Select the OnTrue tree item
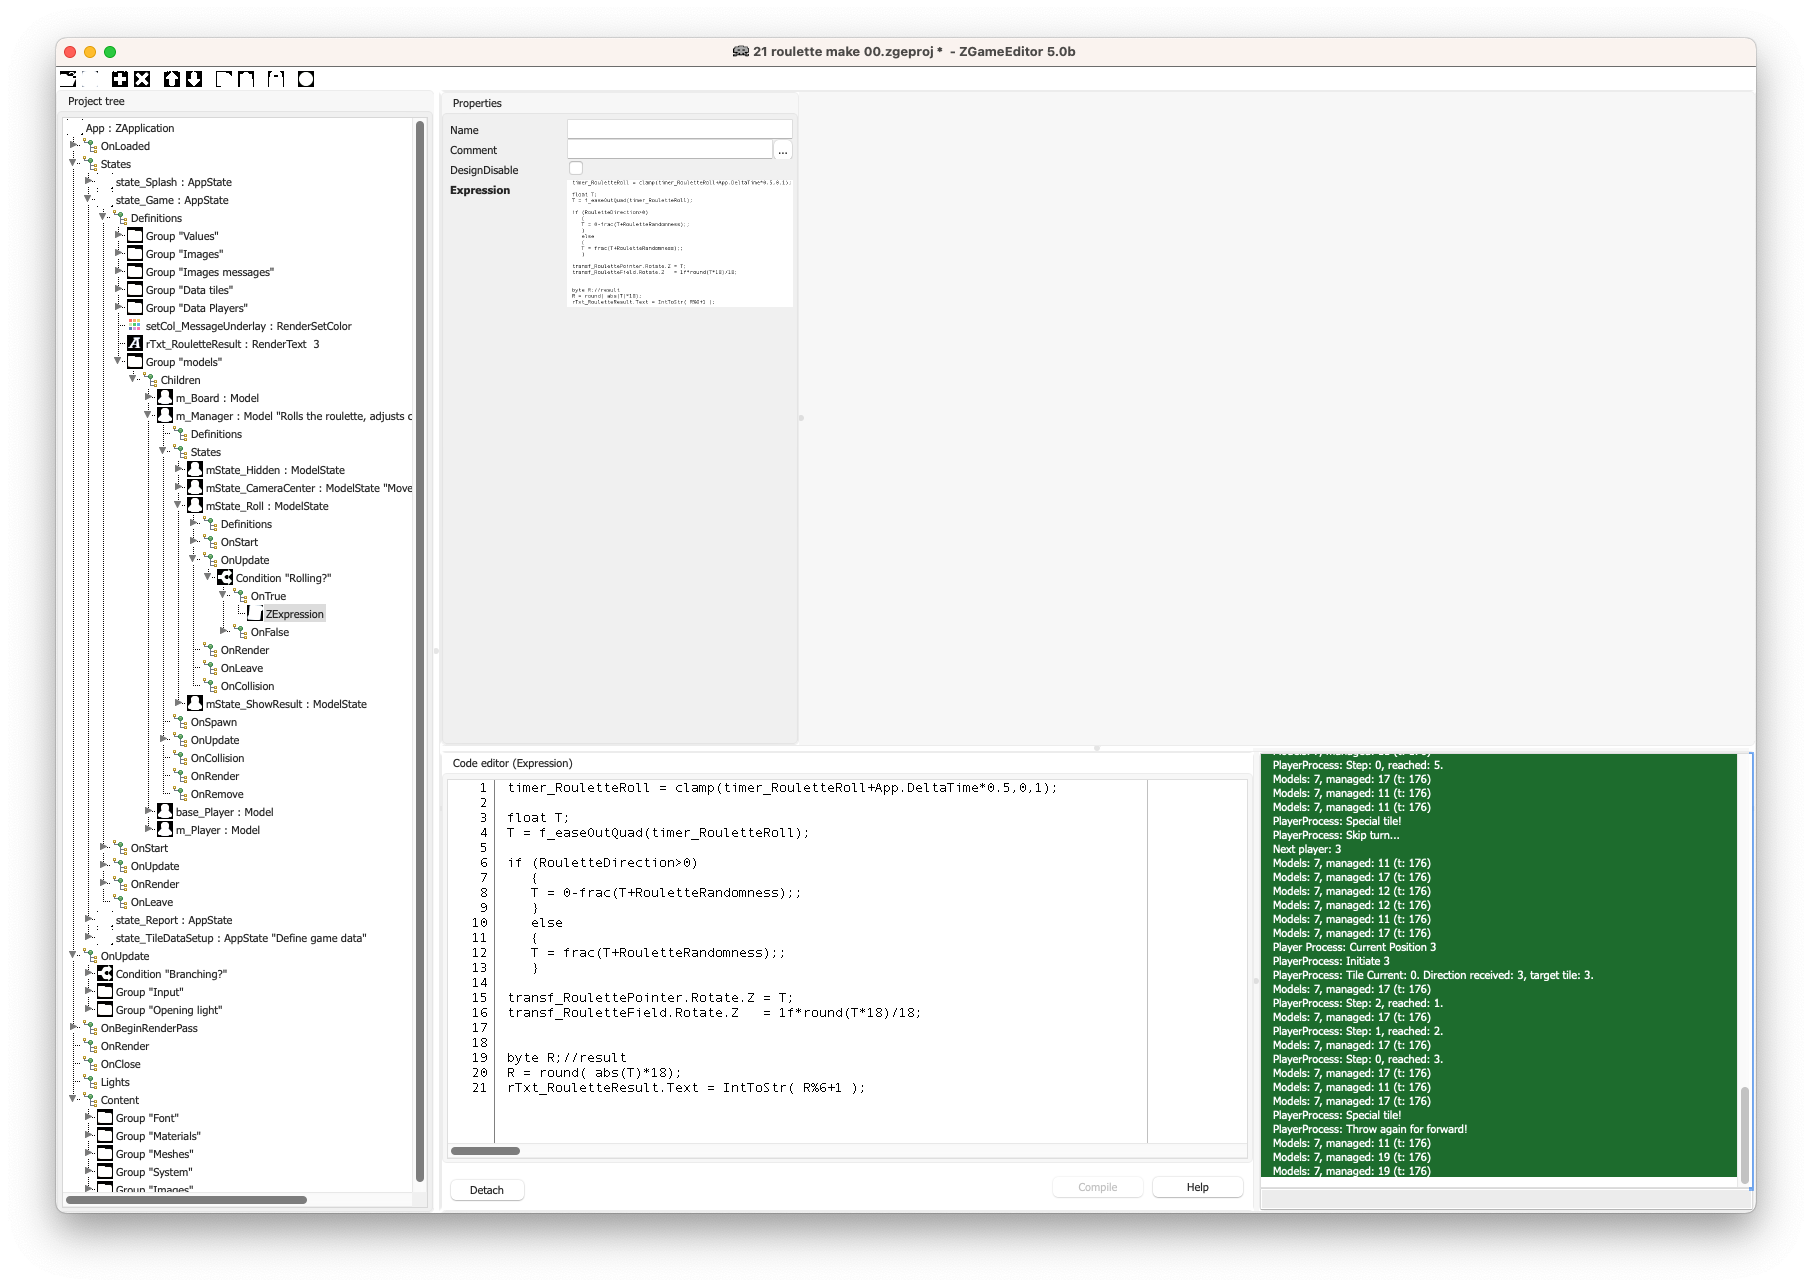The width and height of the screenshot is (1812, 1287). [268, 596]
